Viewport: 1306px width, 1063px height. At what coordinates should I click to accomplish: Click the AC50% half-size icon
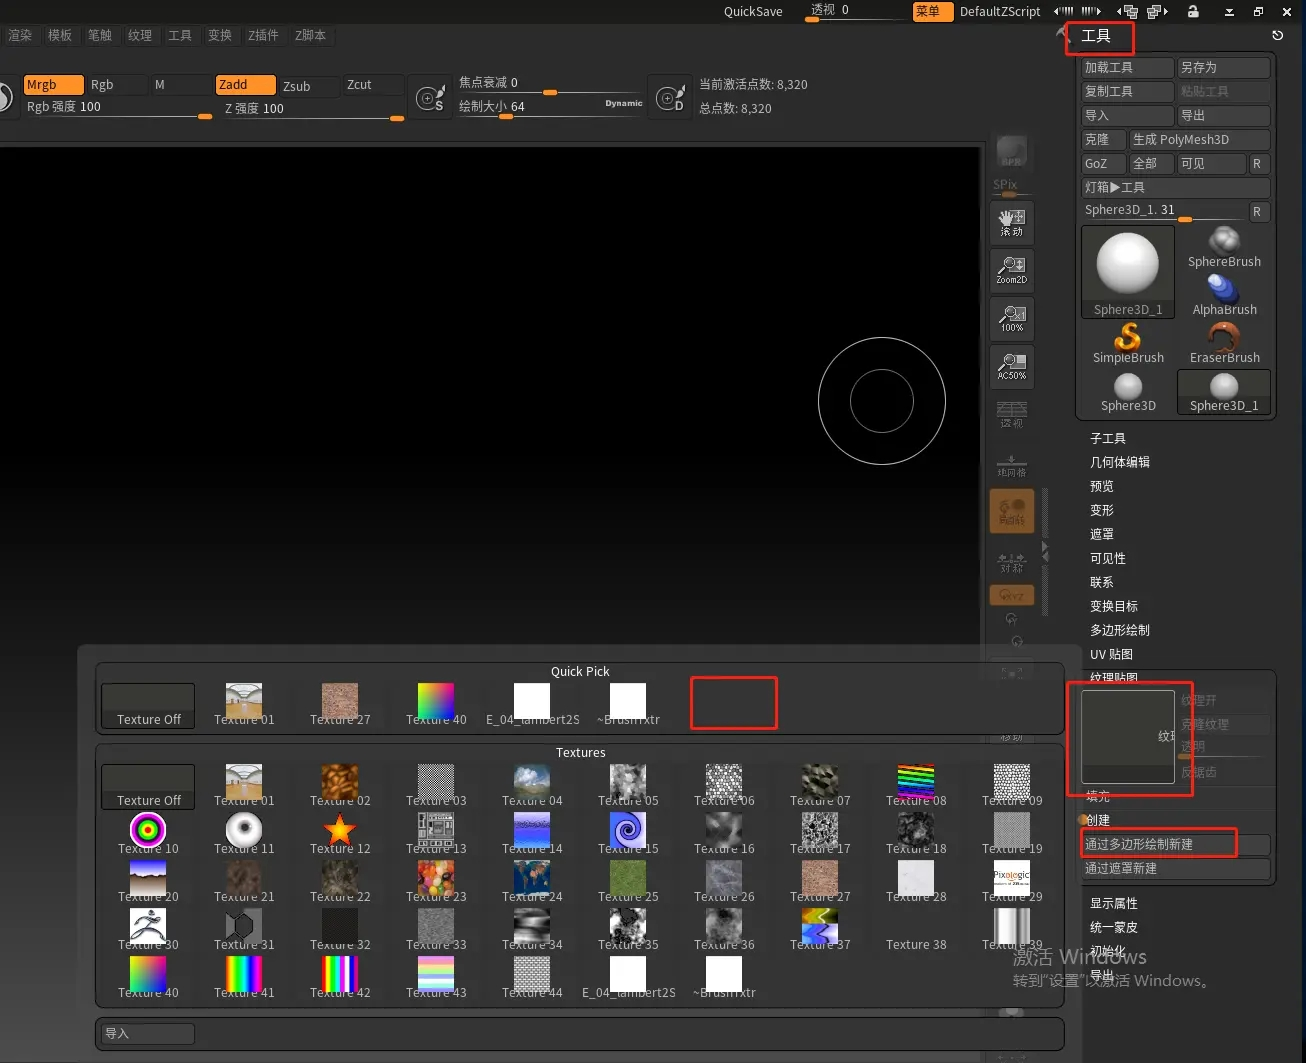[1011, 365]
